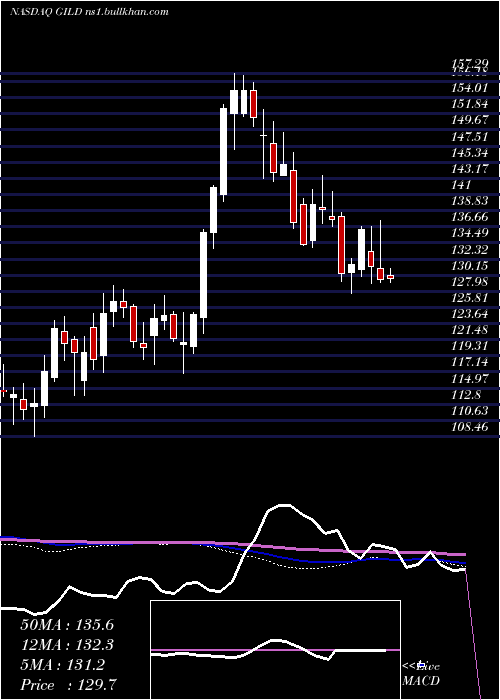Screen dimensions: 500x700
Task: Select the 130.15 price level label
Action: coord(468,266)
